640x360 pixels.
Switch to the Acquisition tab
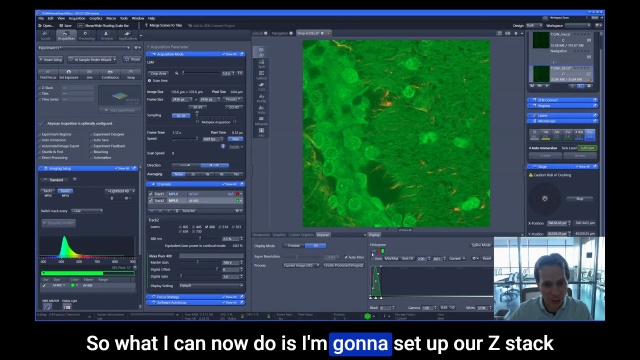66,36
